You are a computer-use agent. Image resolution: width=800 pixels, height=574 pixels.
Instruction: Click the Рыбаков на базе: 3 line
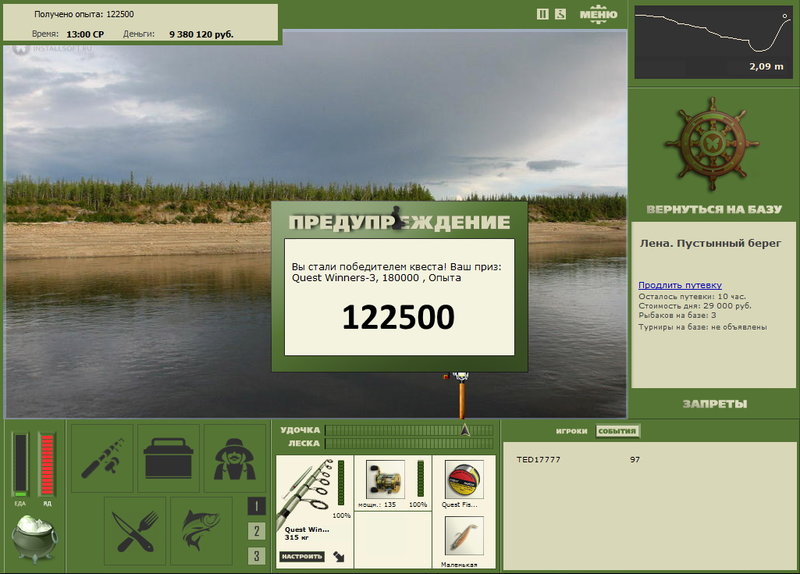point(677,315)
